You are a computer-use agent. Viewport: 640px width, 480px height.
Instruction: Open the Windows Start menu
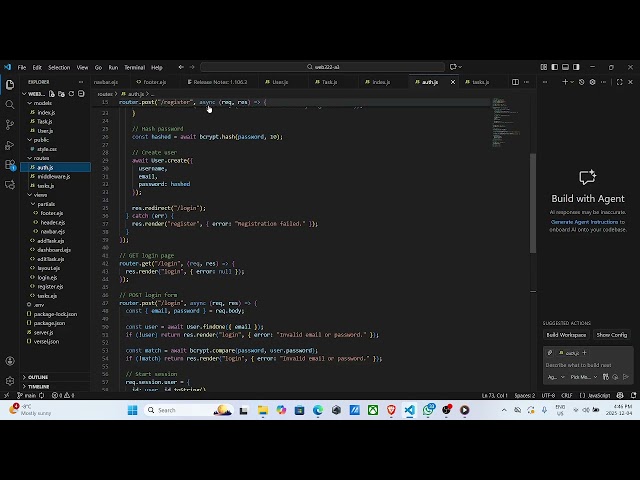133,410
